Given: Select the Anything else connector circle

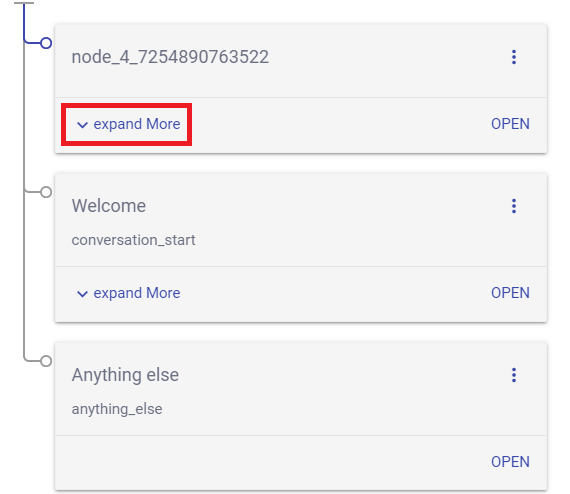Looking at the screenshot, I should point(46,361).
